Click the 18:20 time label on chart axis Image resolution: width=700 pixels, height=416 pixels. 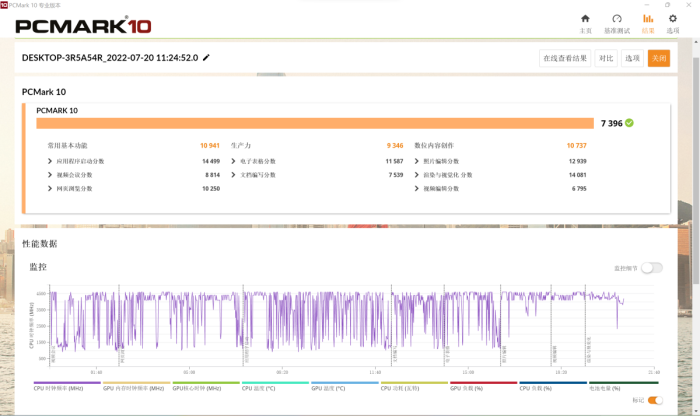(561, 372)
